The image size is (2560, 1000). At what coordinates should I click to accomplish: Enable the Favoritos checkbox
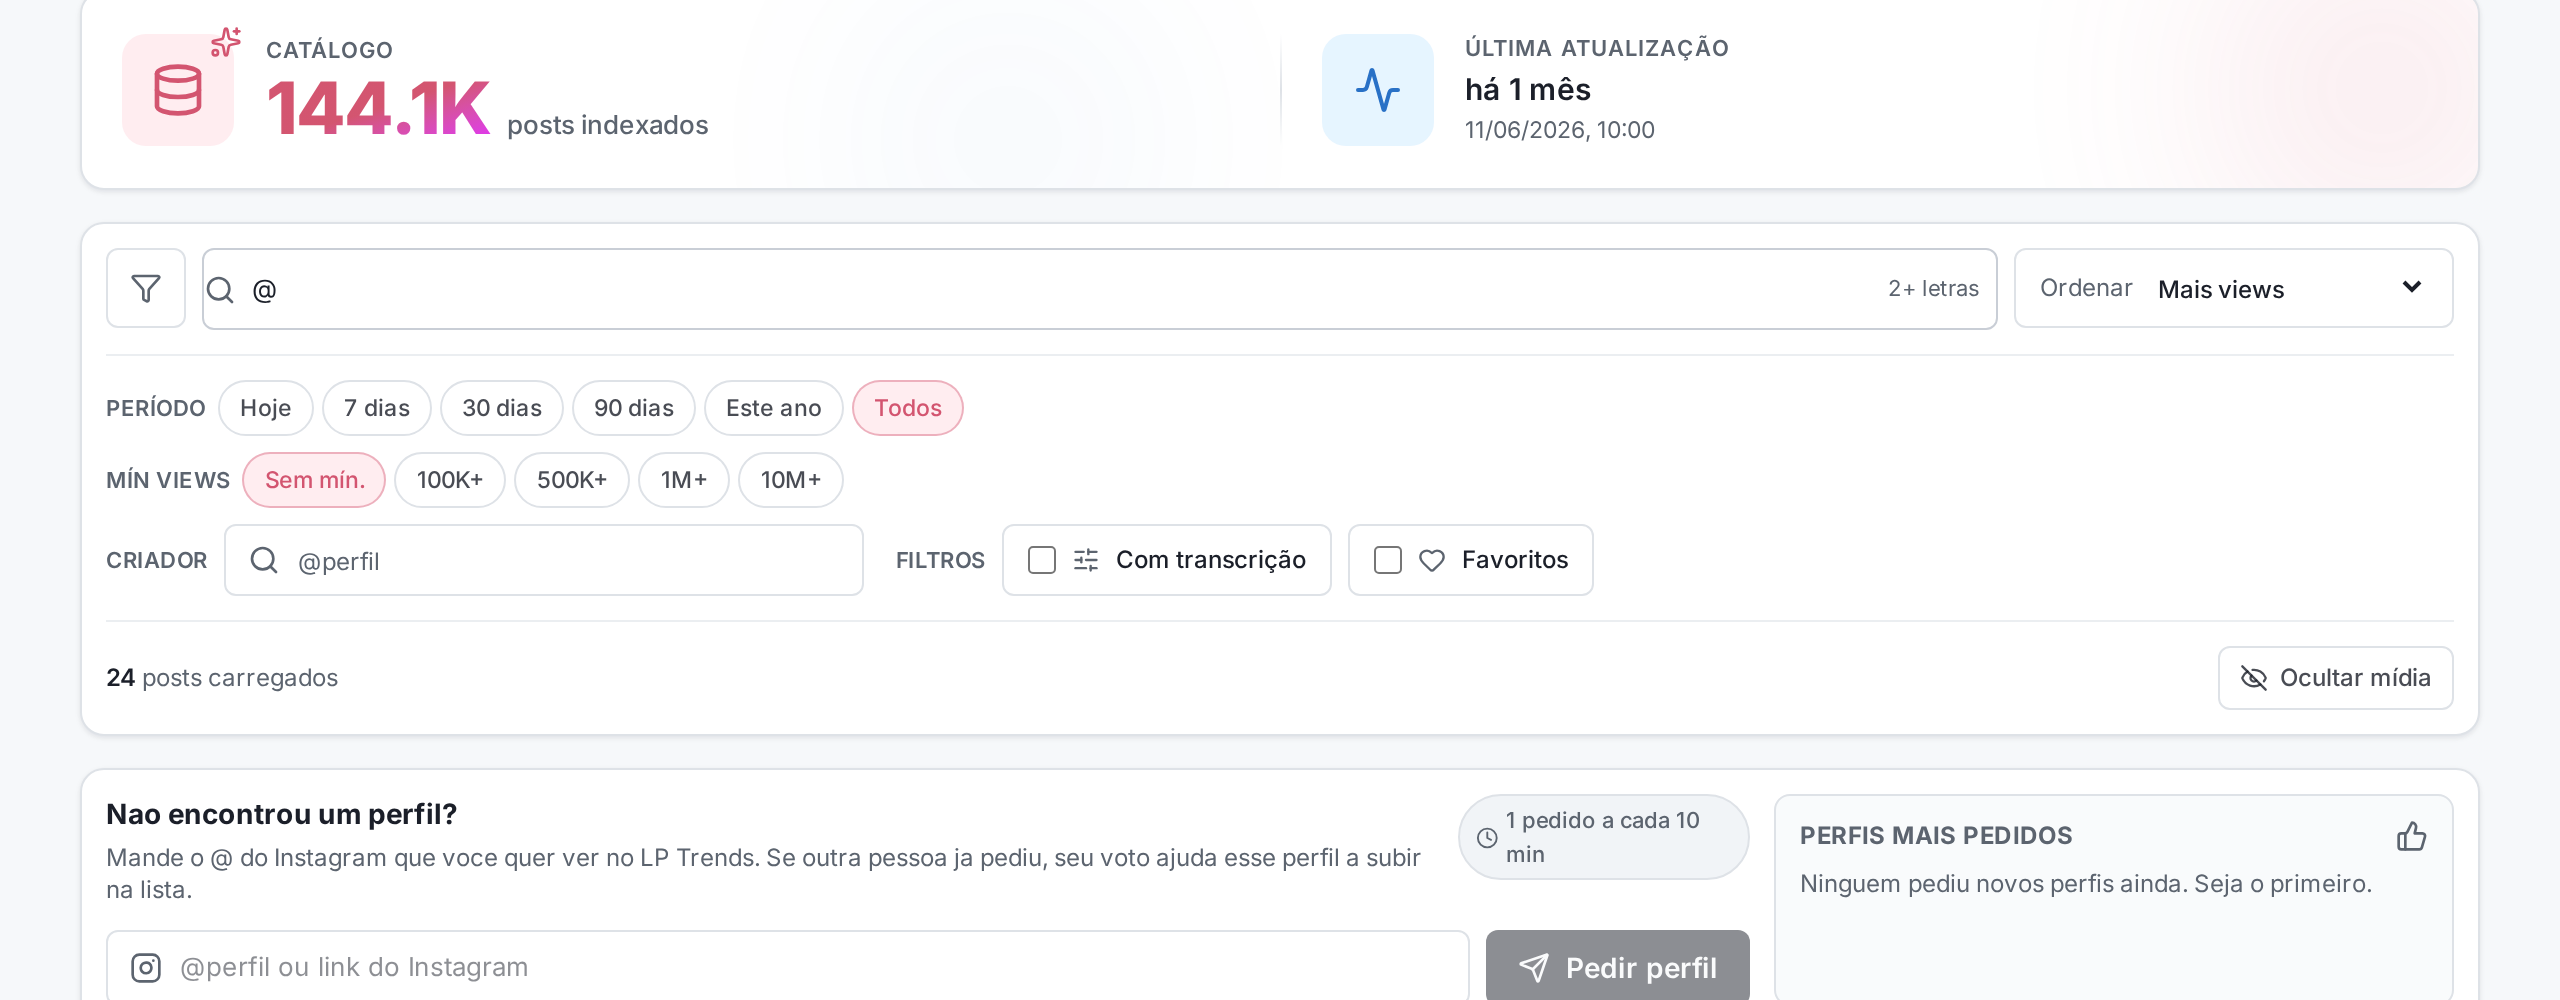pyautogui.click(x=1388, y=560)
